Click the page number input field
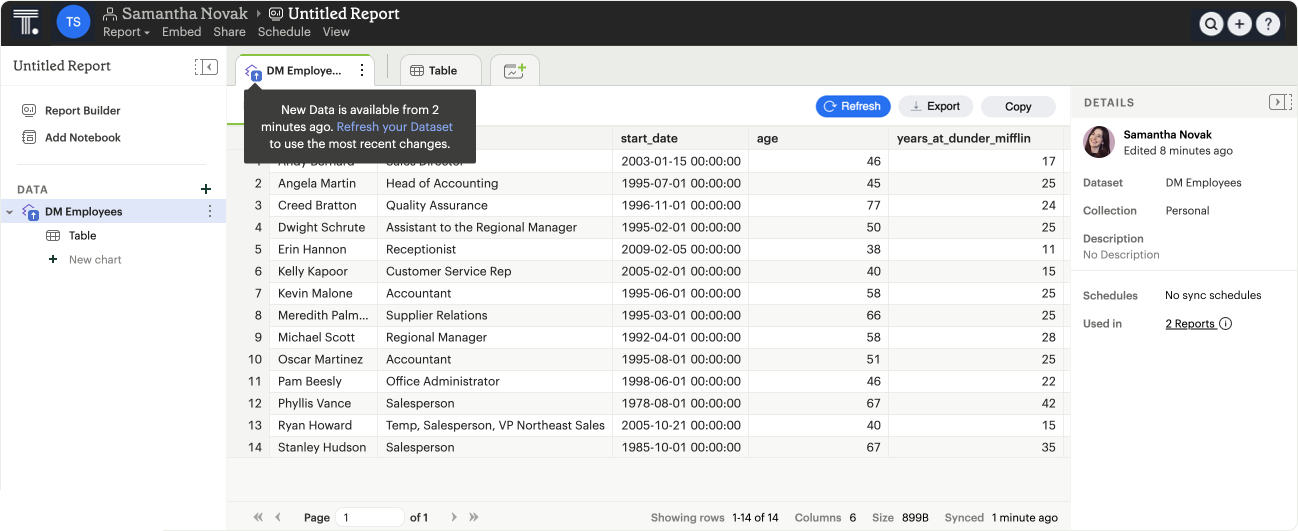Image resolution: width=1298 pixels, height=531 pixels. (369, 517)
